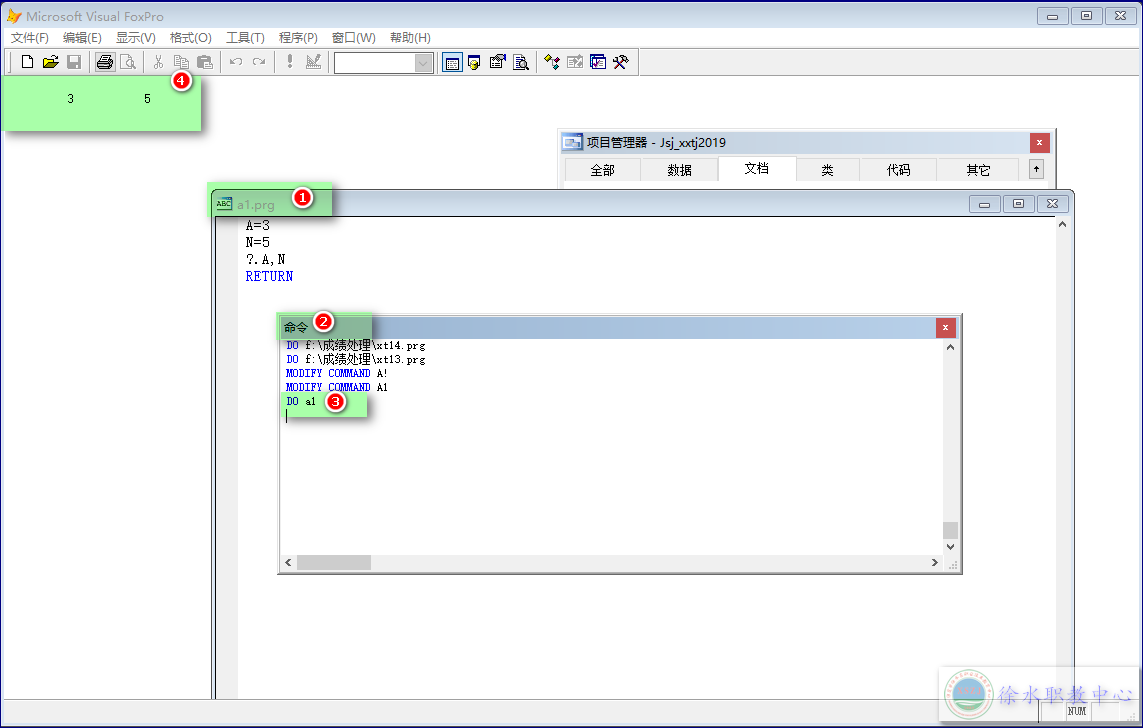Image resolution: width=1143 pixels, height=728 pixels.
Task: Print using the printer icon
Action: click(105, 62)
